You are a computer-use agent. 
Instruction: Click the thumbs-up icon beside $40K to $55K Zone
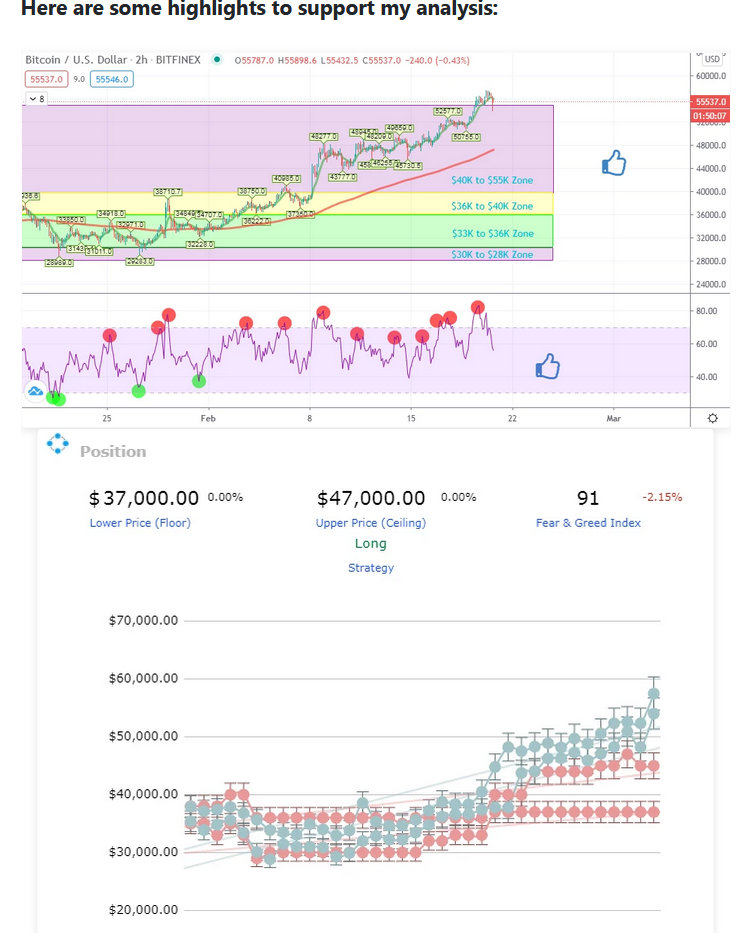(614, 163)
